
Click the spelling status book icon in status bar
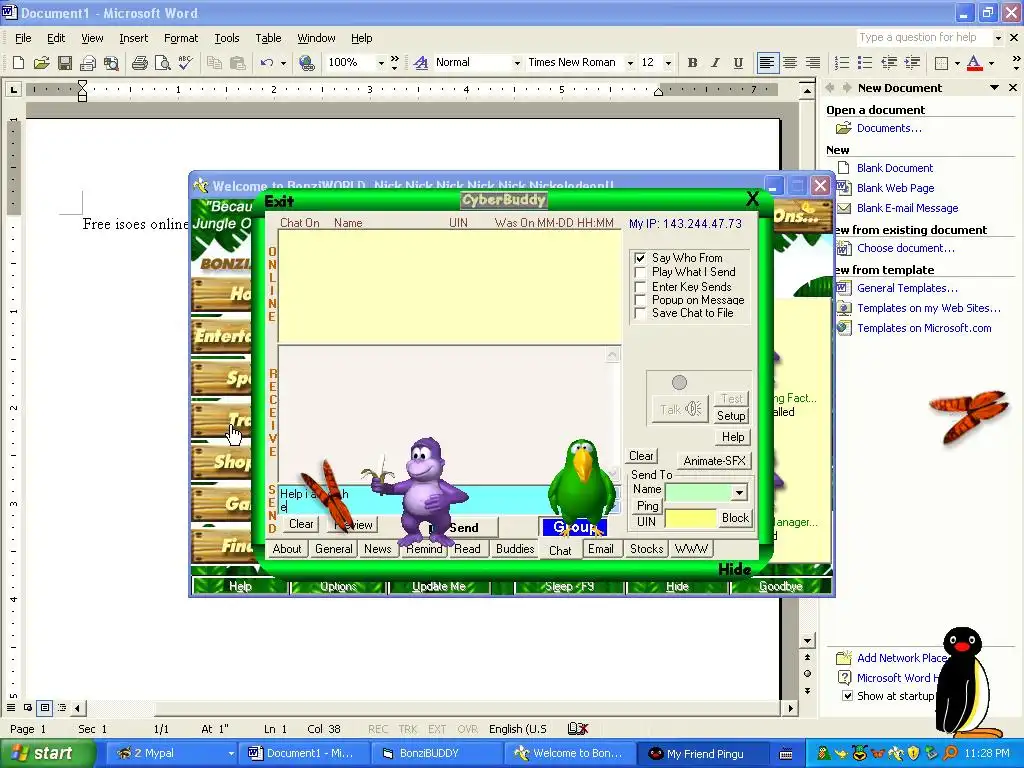click(x=578, y=728)
